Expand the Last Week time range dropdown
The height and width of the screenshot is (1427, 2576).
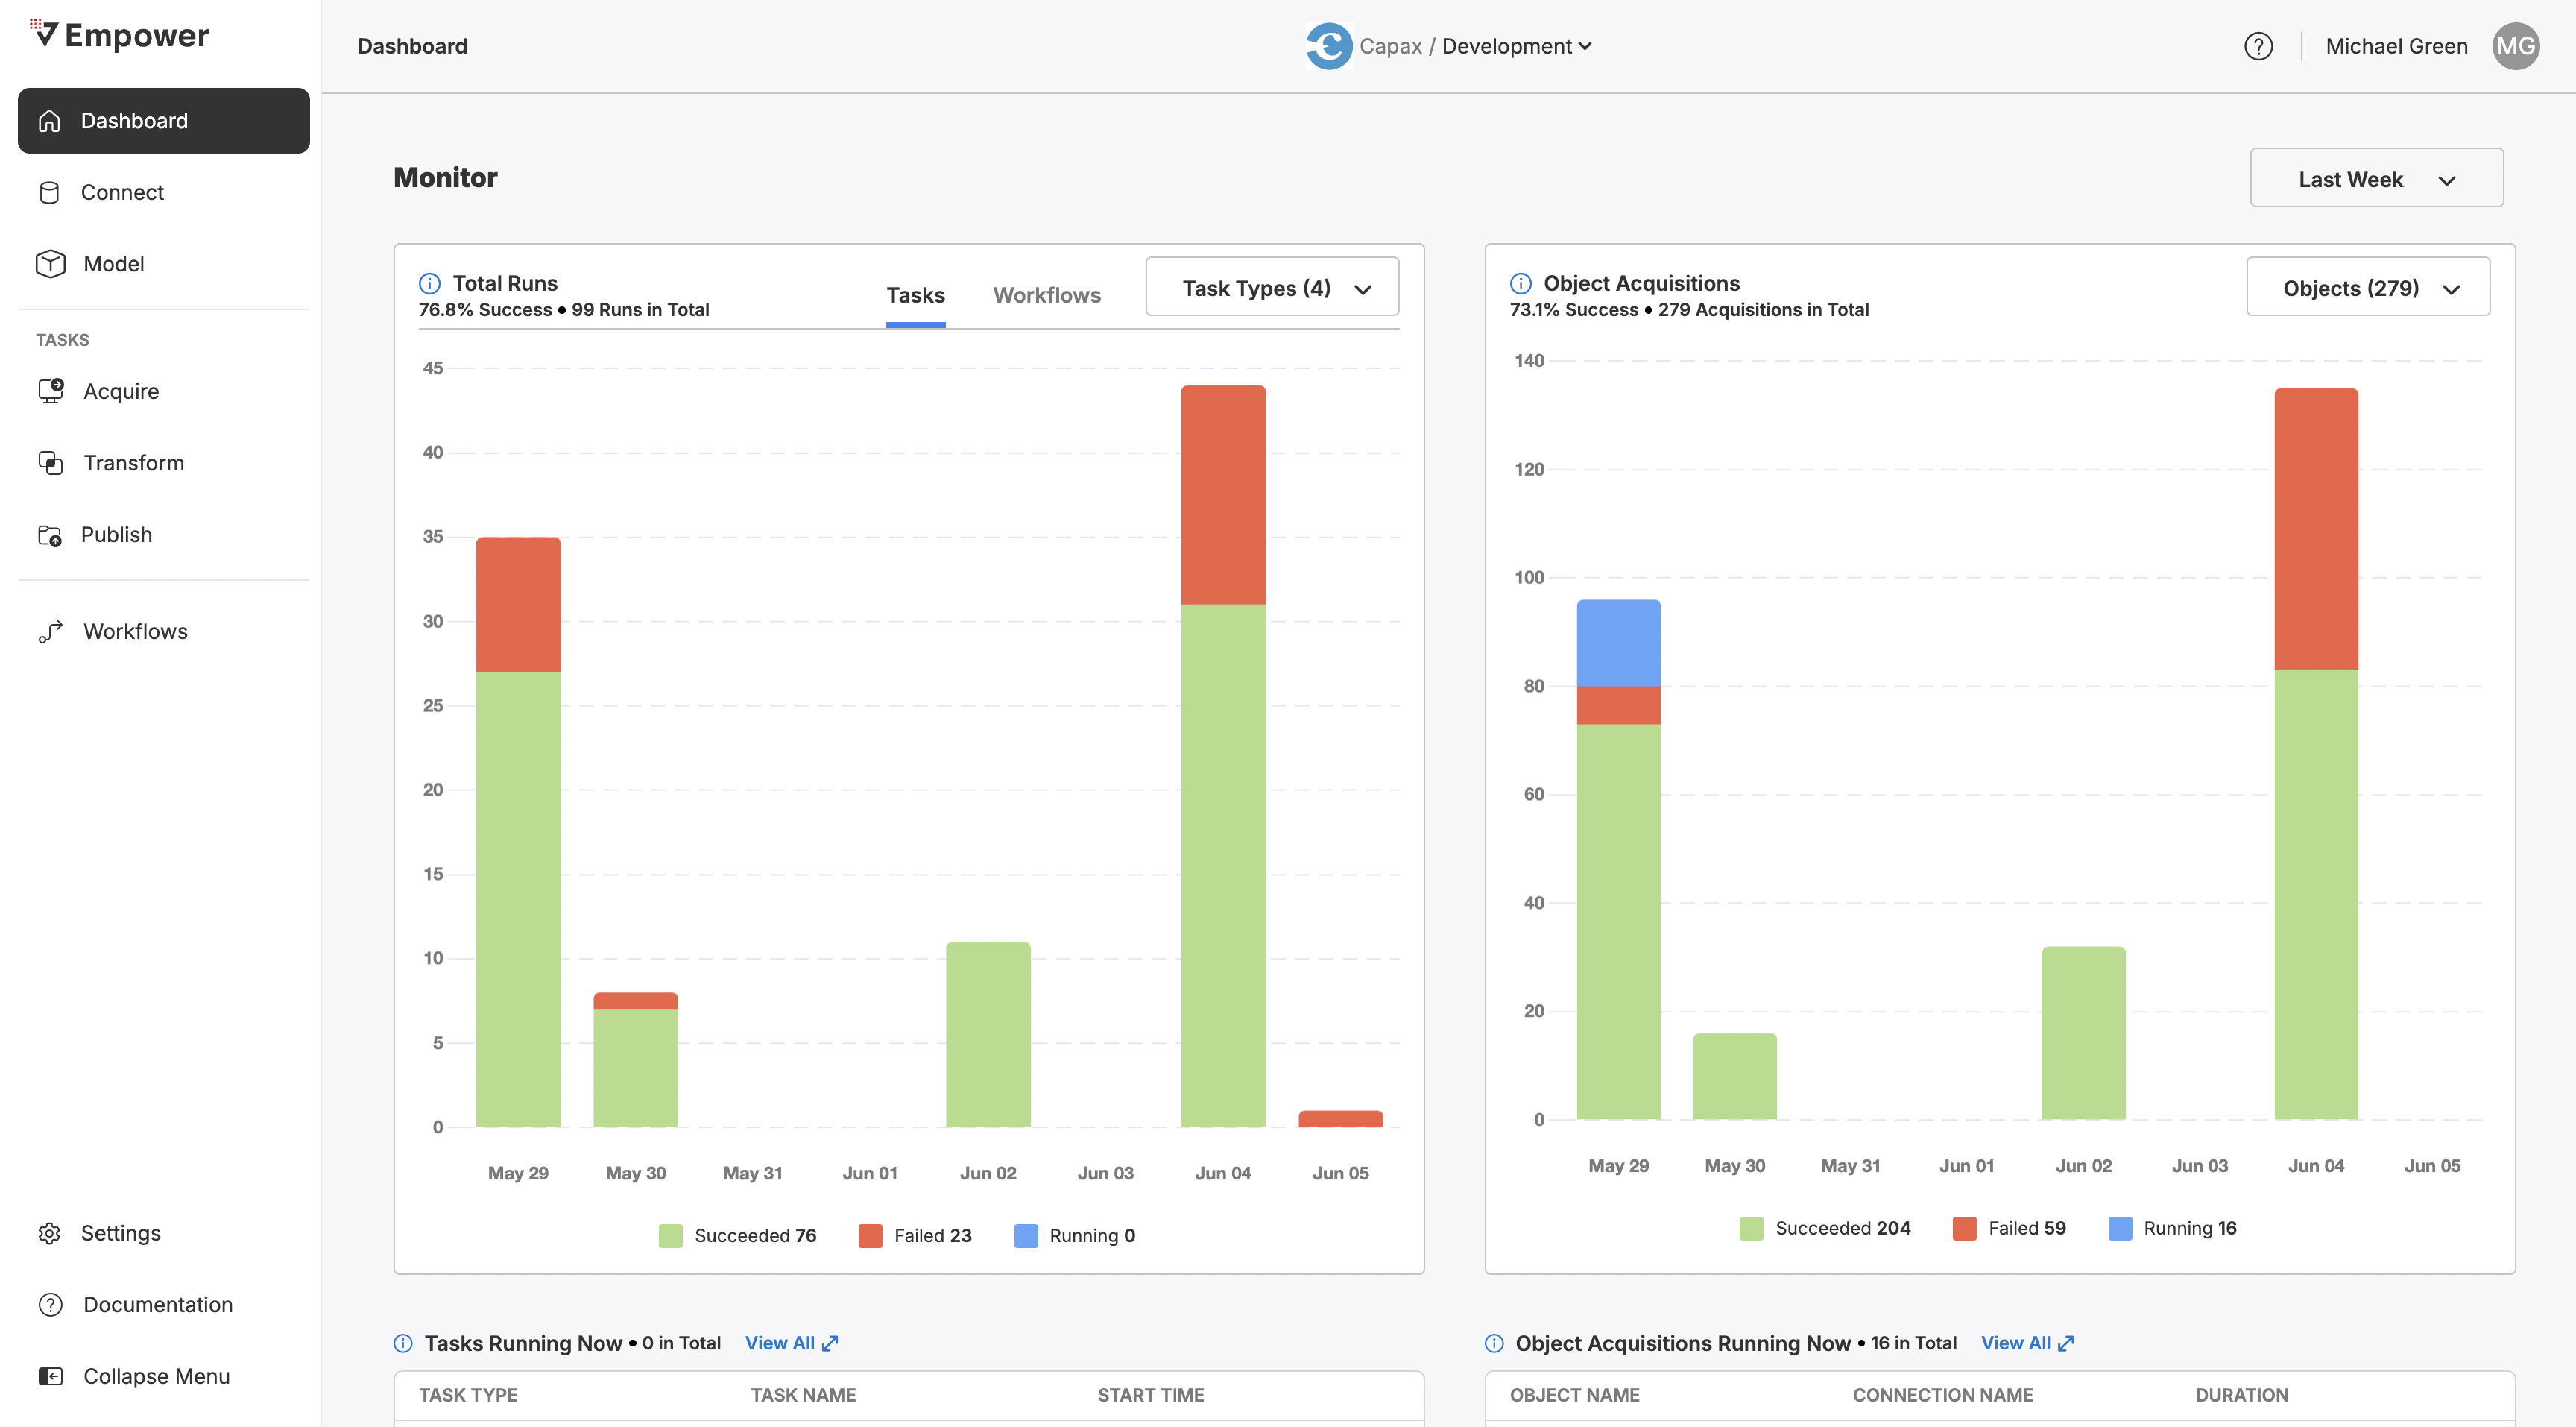(2376, 179)
